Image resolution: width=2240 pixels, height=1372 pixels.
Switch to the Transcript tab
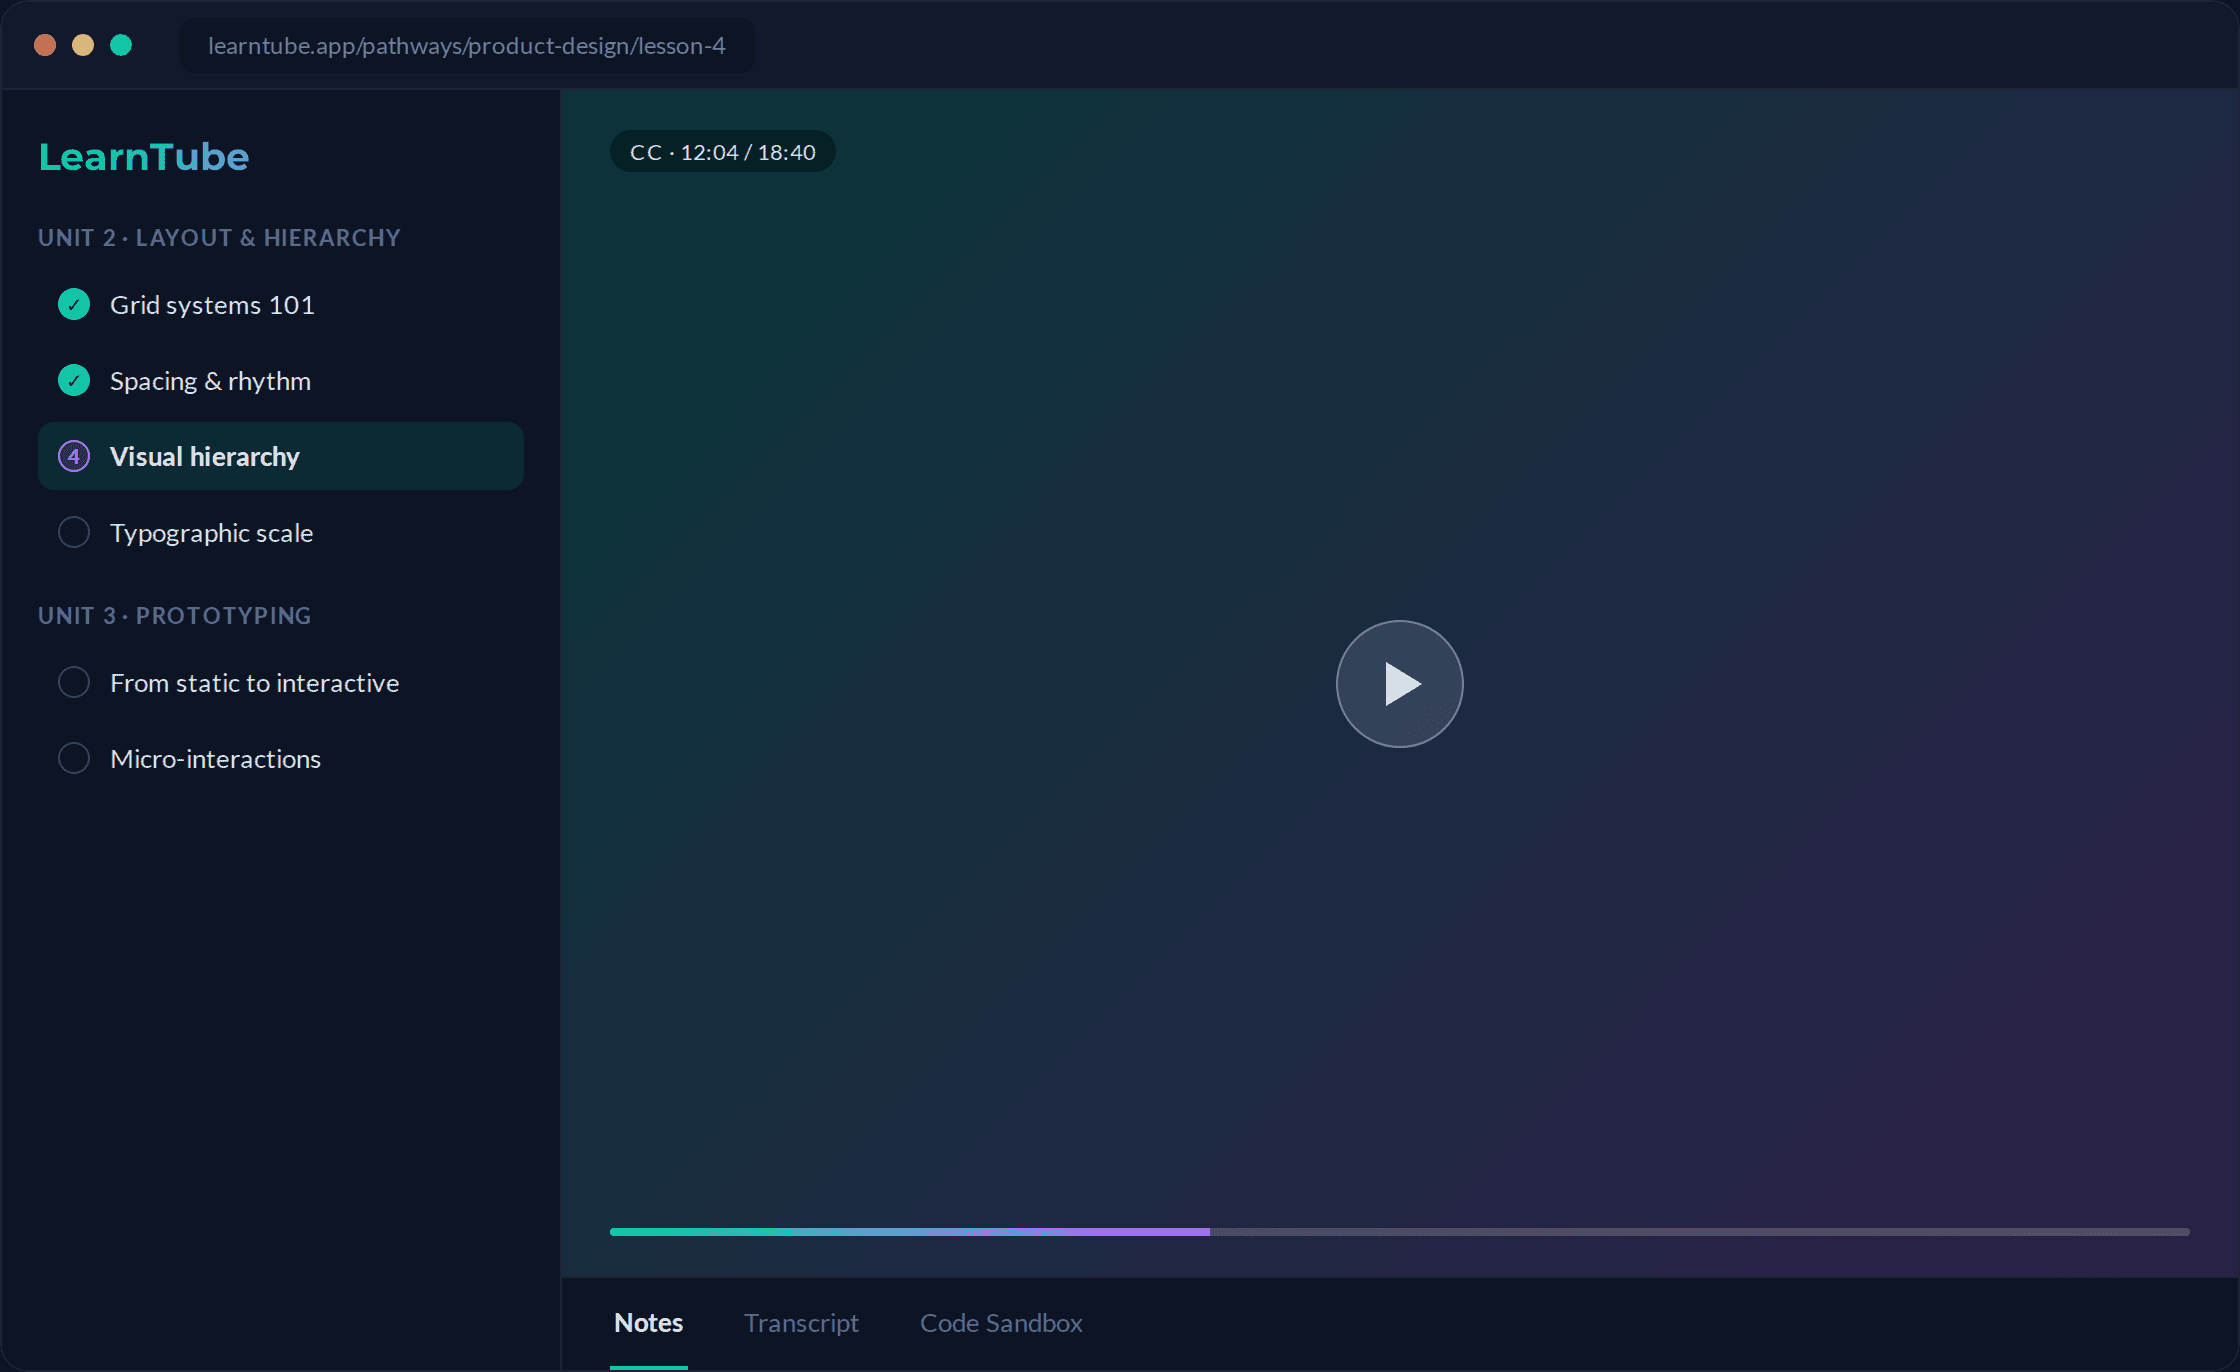tap(801, 1323)
